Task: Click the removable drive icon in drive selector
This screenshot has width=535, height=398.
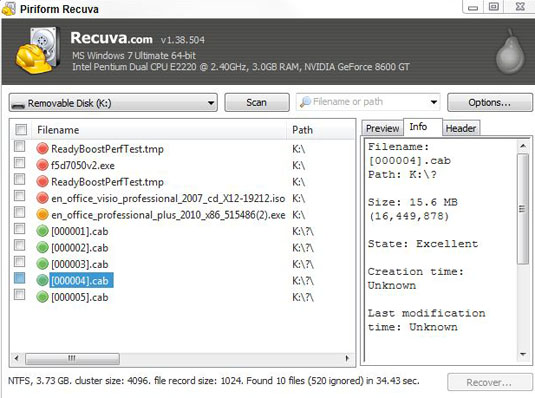Action: [x=18, y=105]
